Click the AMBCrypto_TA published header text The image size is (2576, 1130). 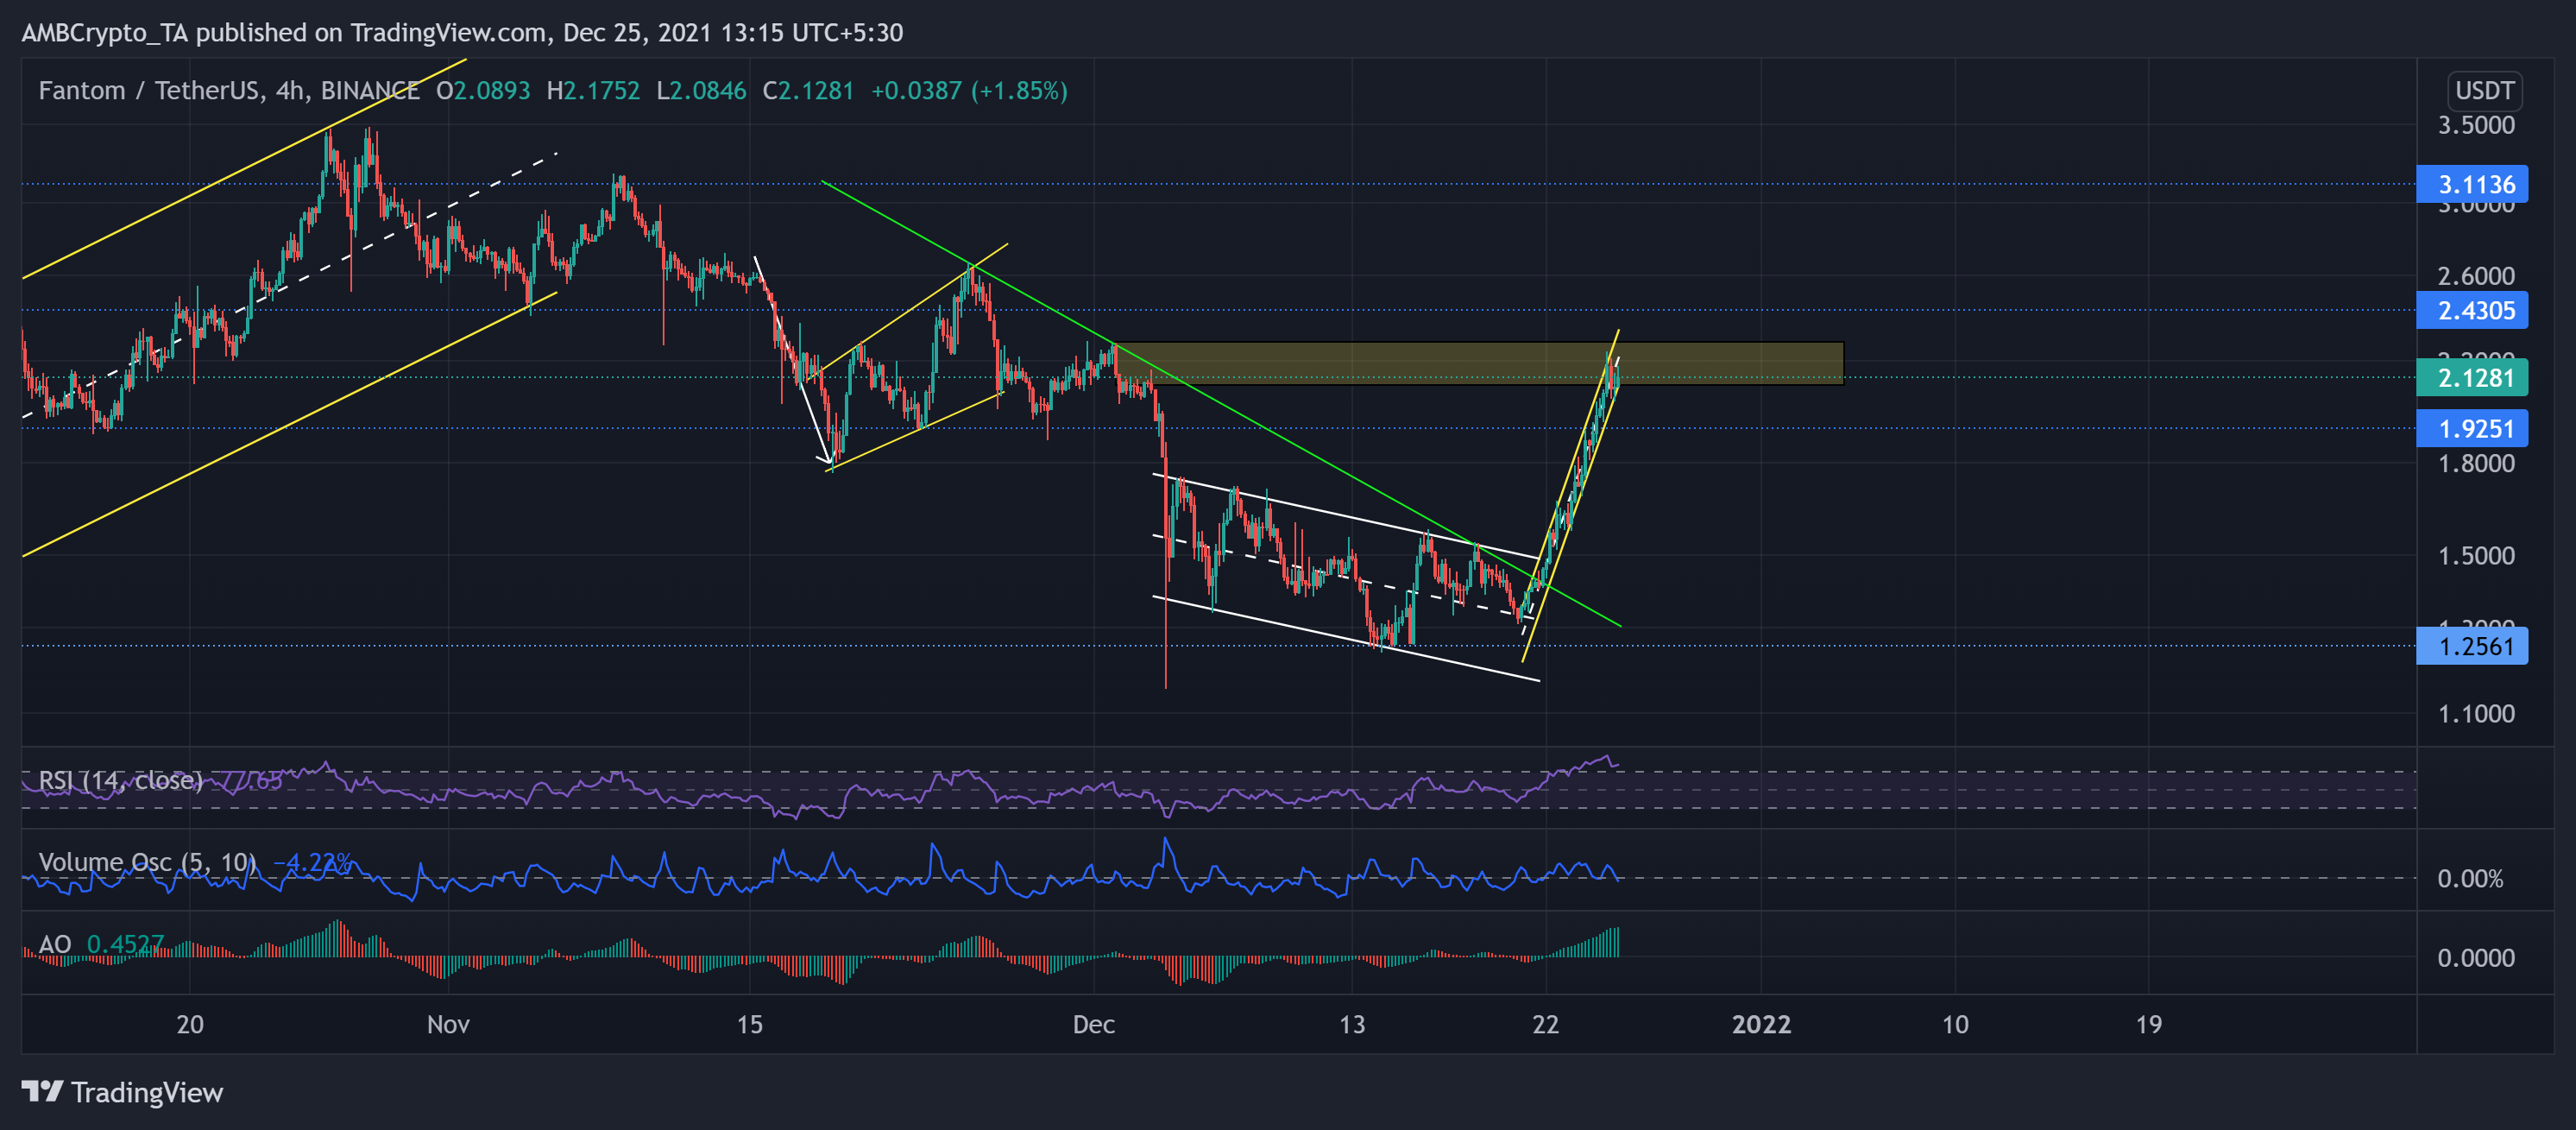(x=462, y=33)
